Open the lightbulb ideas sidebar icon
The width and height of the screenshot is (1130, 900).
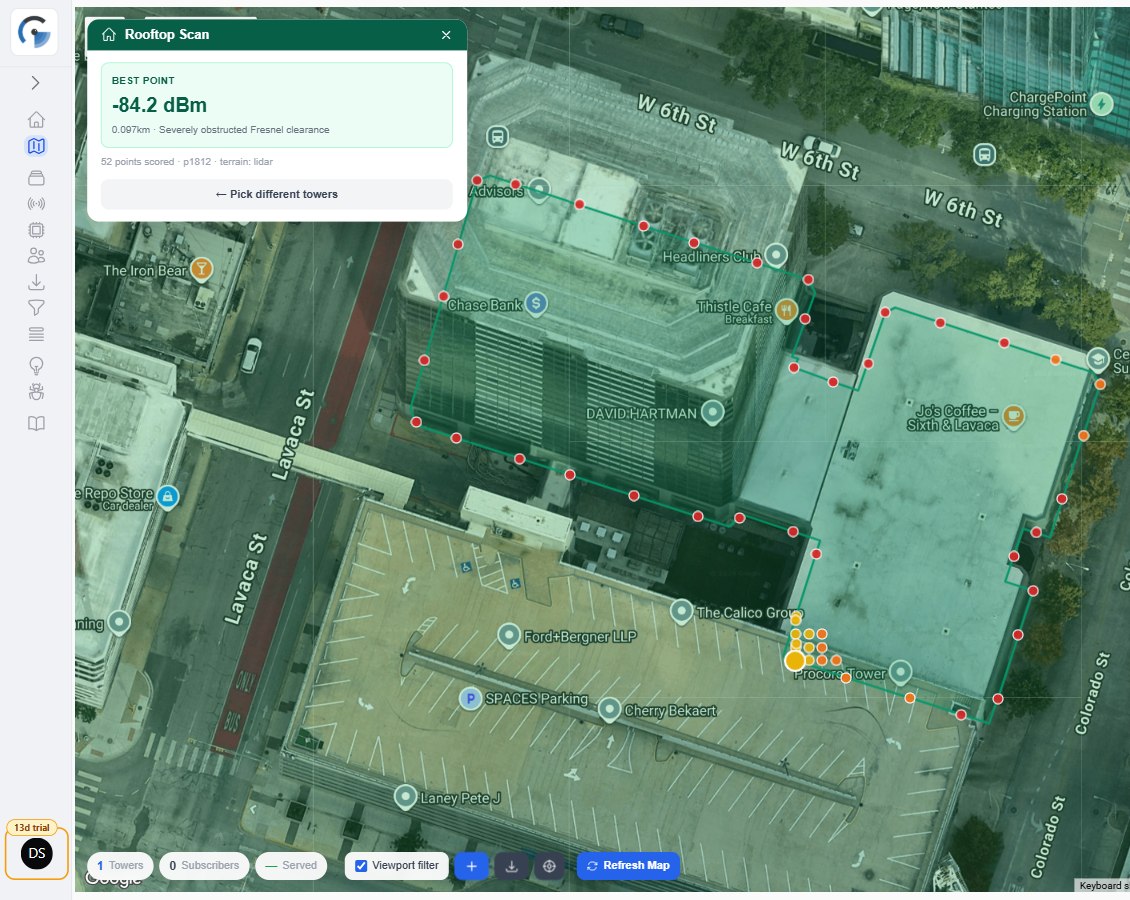[36, 365]
